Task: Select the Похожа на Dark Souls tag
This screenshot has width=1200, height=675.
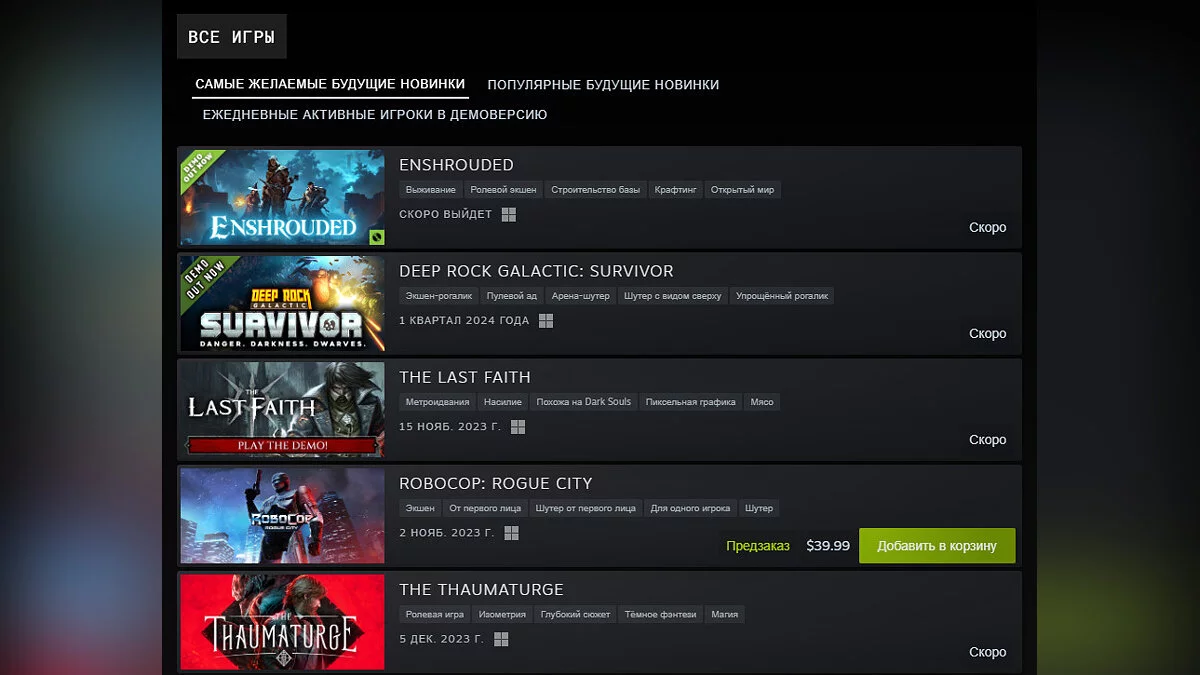Action: [x=584, y=401]
